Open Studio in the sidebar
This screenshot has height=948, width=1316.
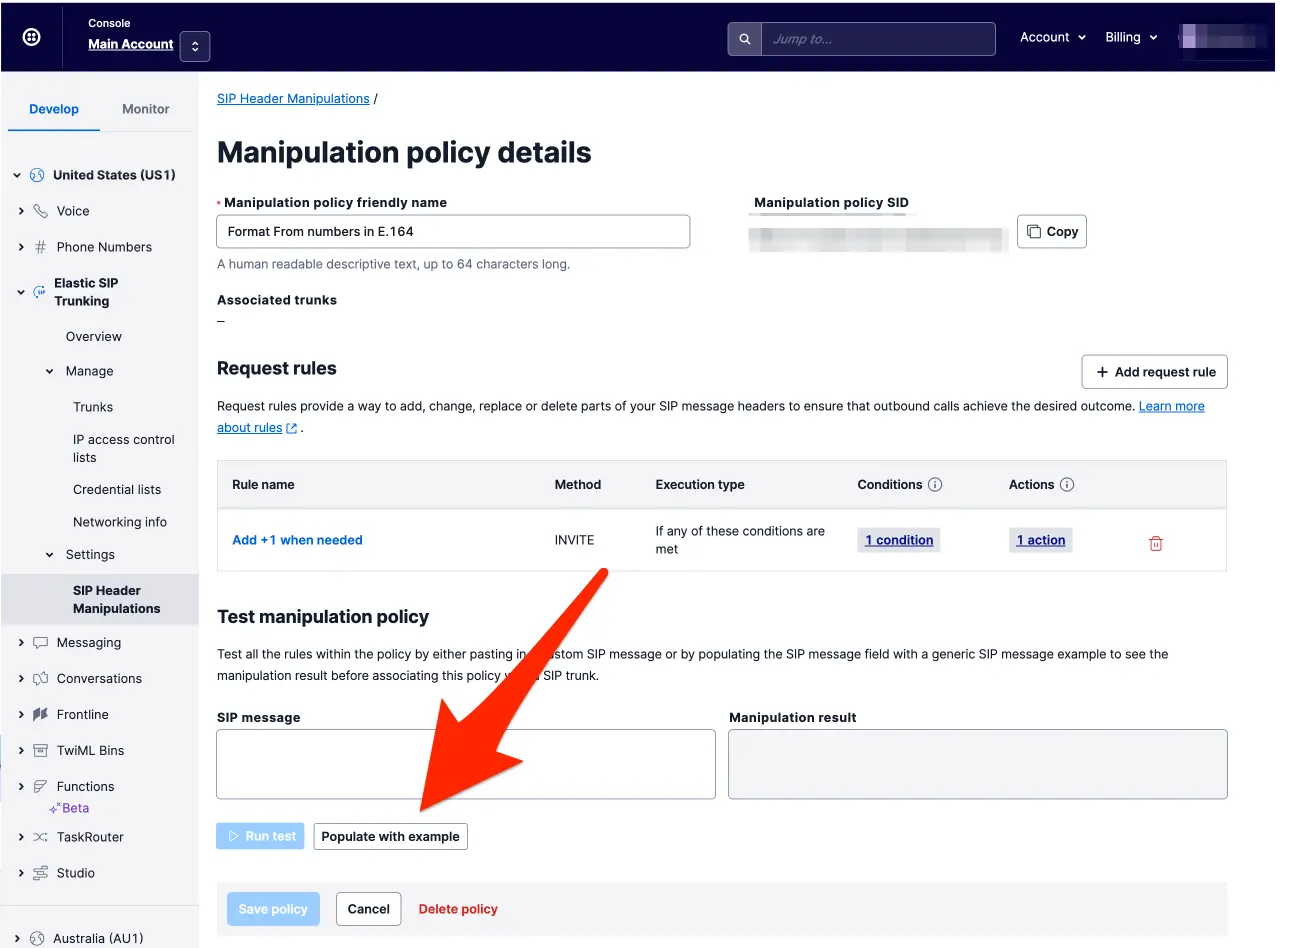click(76, 873)
